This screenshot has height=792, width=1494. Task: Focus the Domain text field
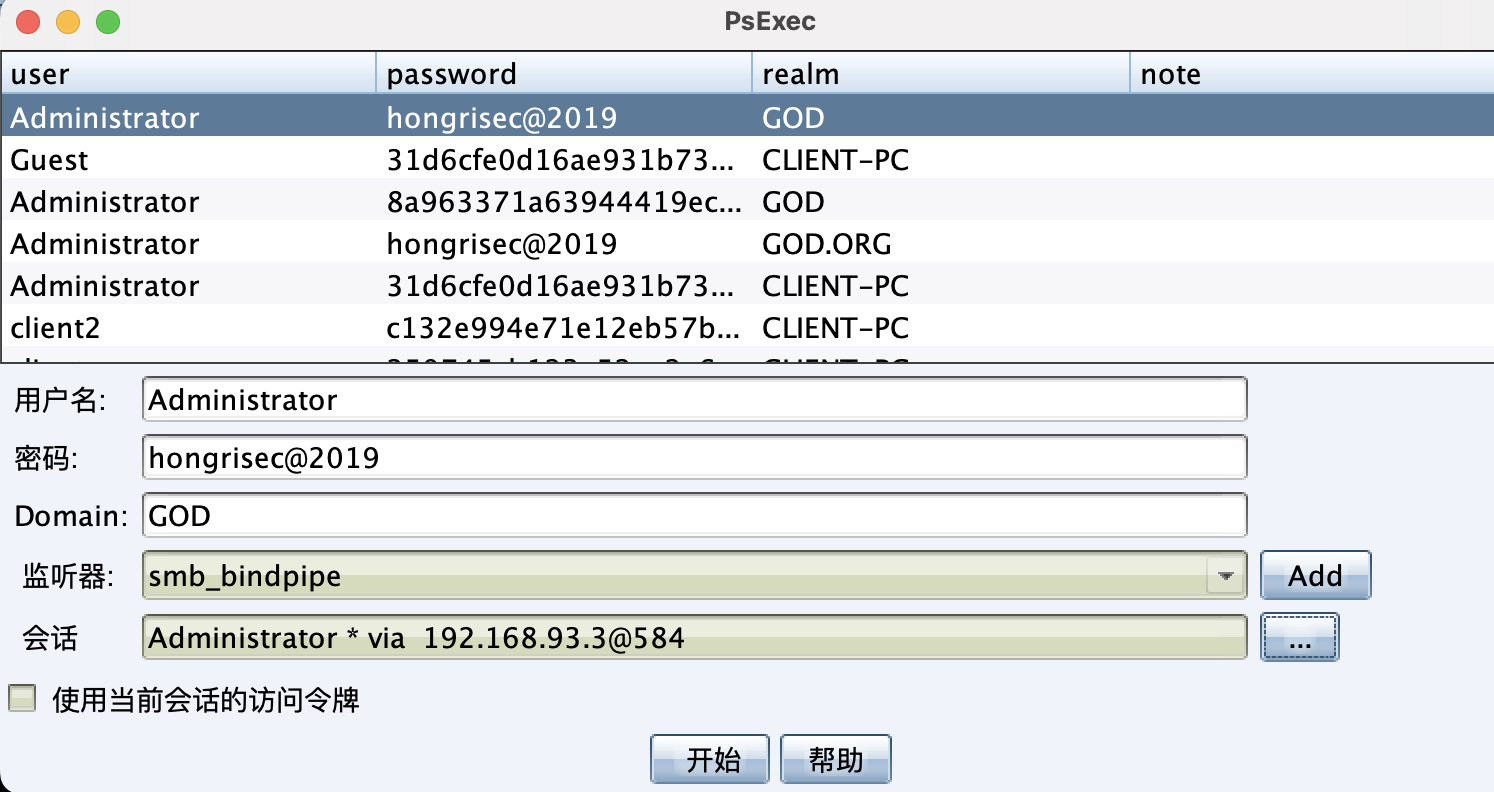click(694, 516)
